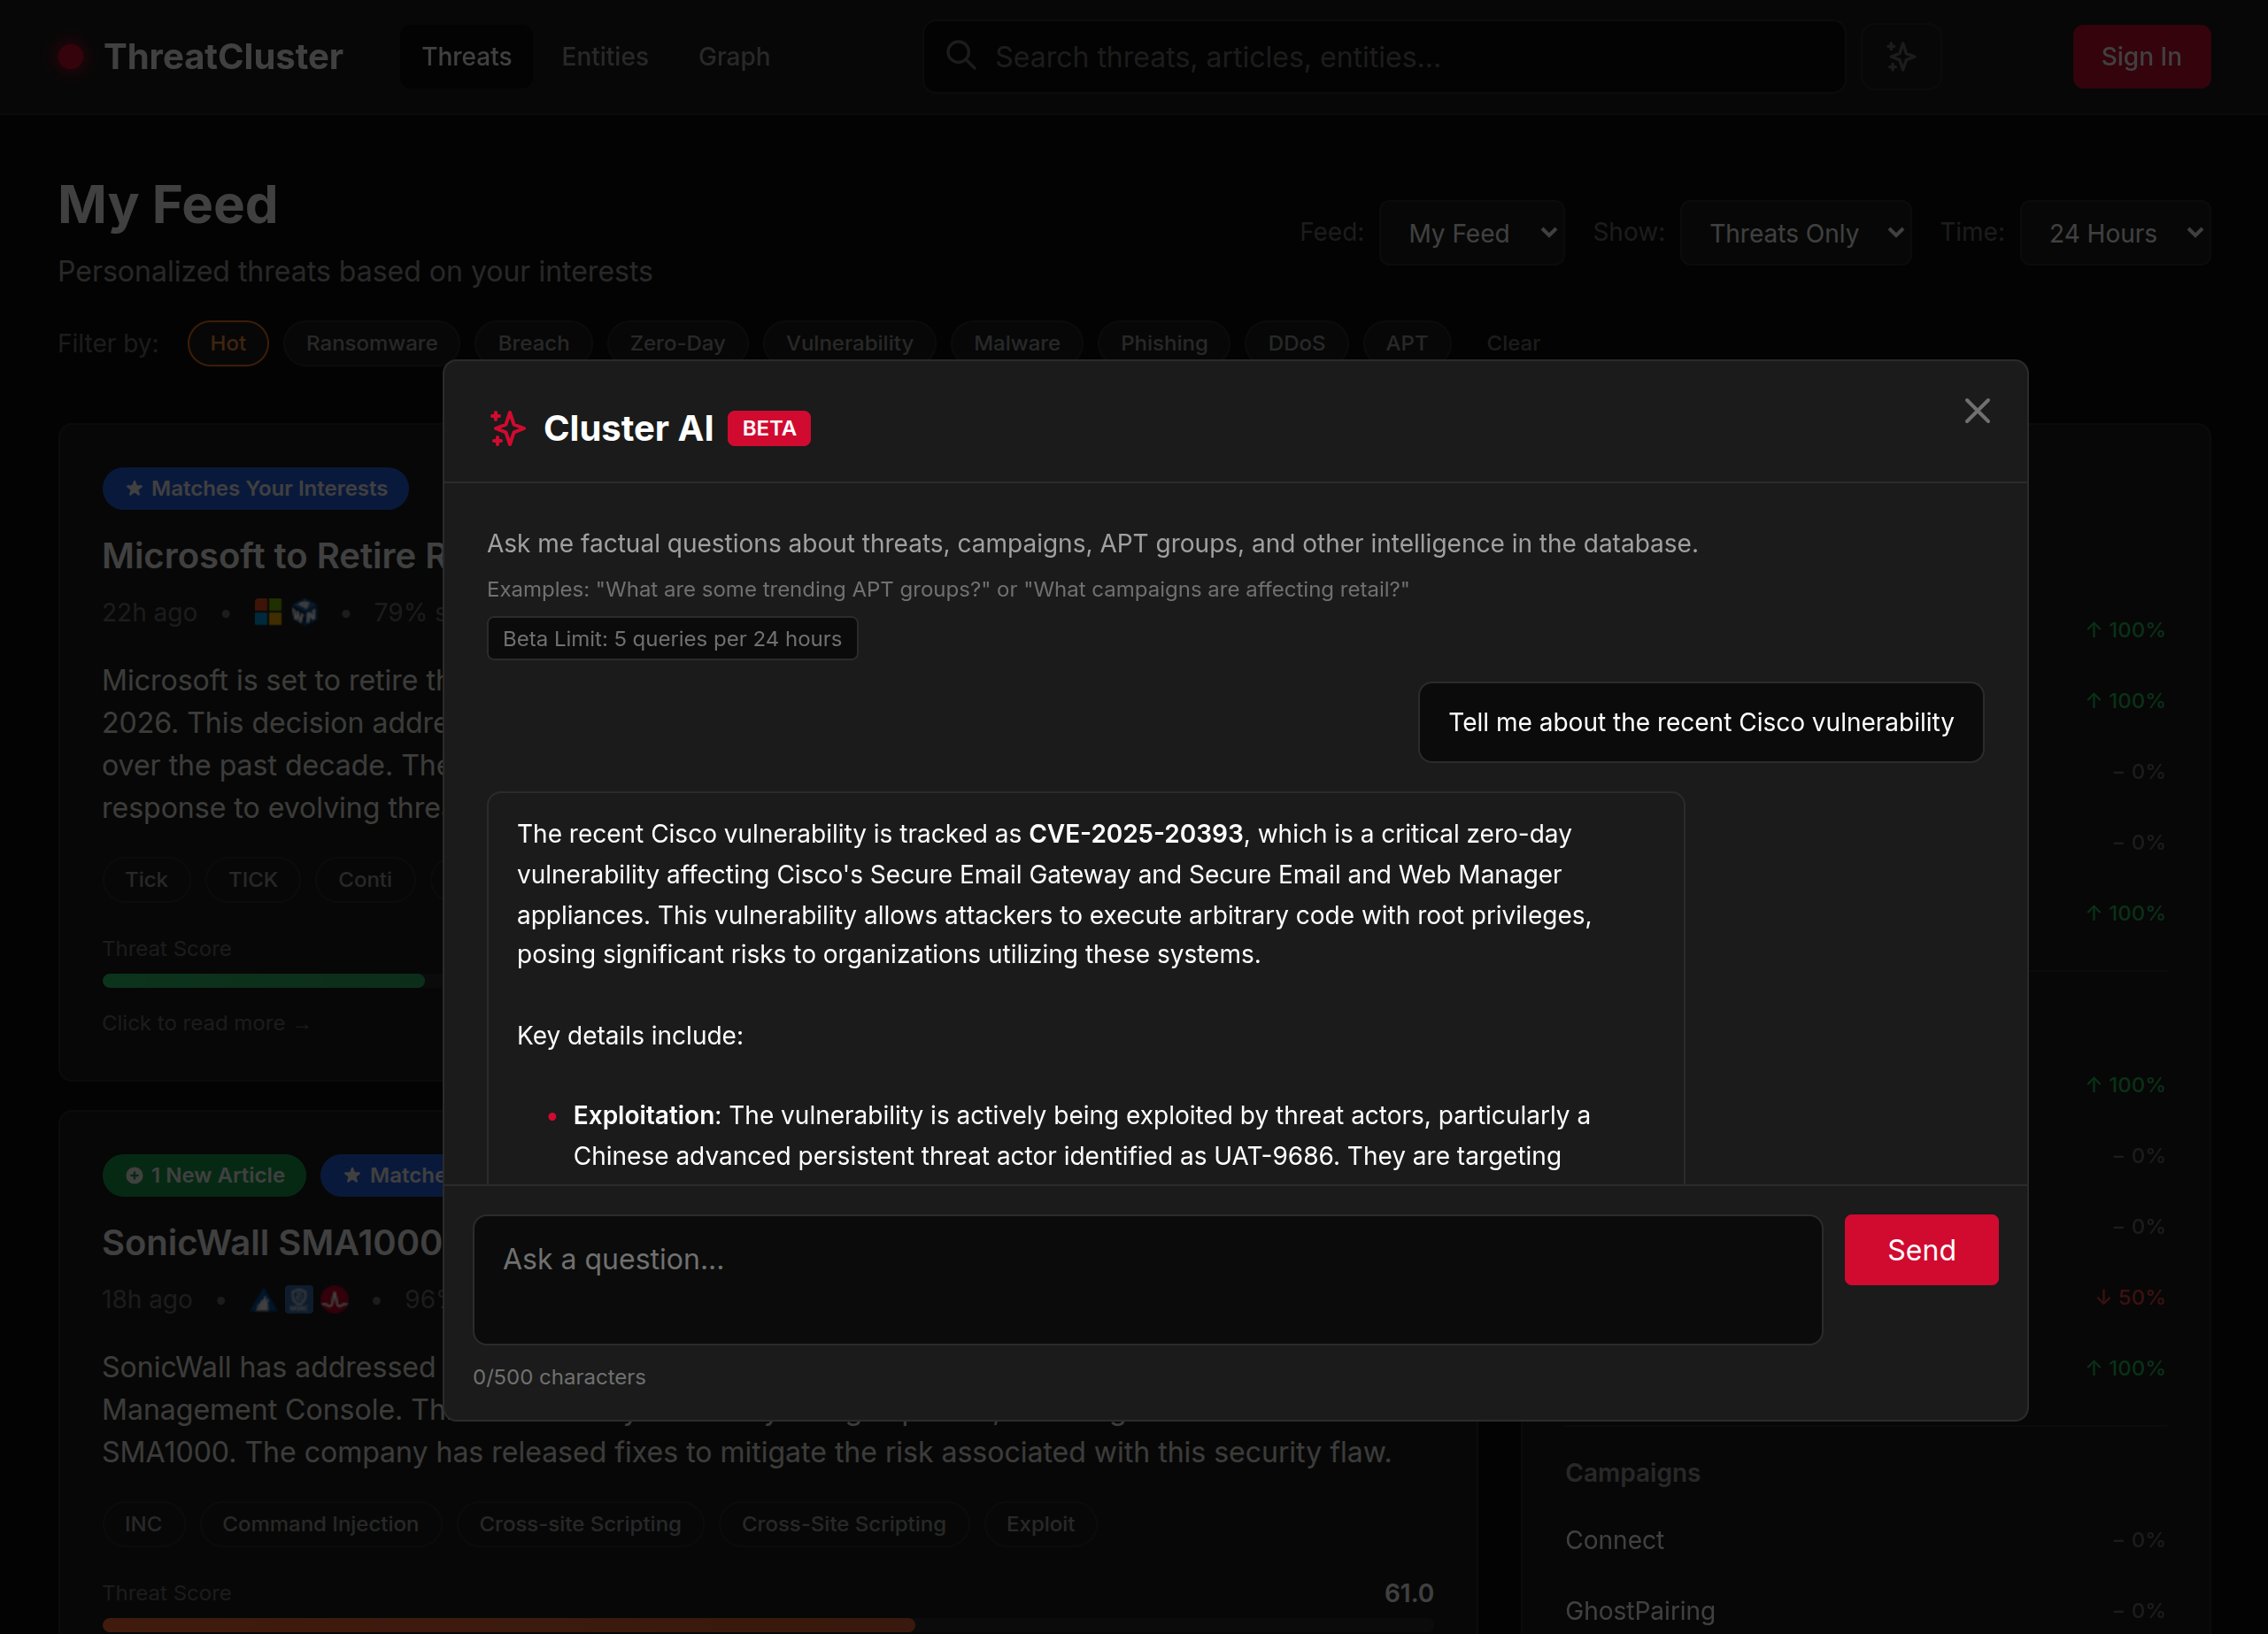This screenshot has width=2268, height=1634.
Task: Open the 24 Hours time dropdown
Action: [2115, 232]
